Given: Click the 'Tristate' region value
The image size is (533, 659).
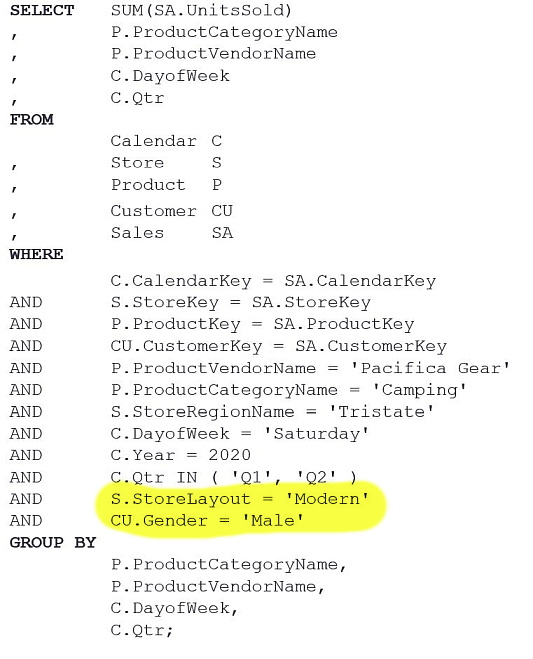Looking at the screenshot, I should (x=381, y=412).
